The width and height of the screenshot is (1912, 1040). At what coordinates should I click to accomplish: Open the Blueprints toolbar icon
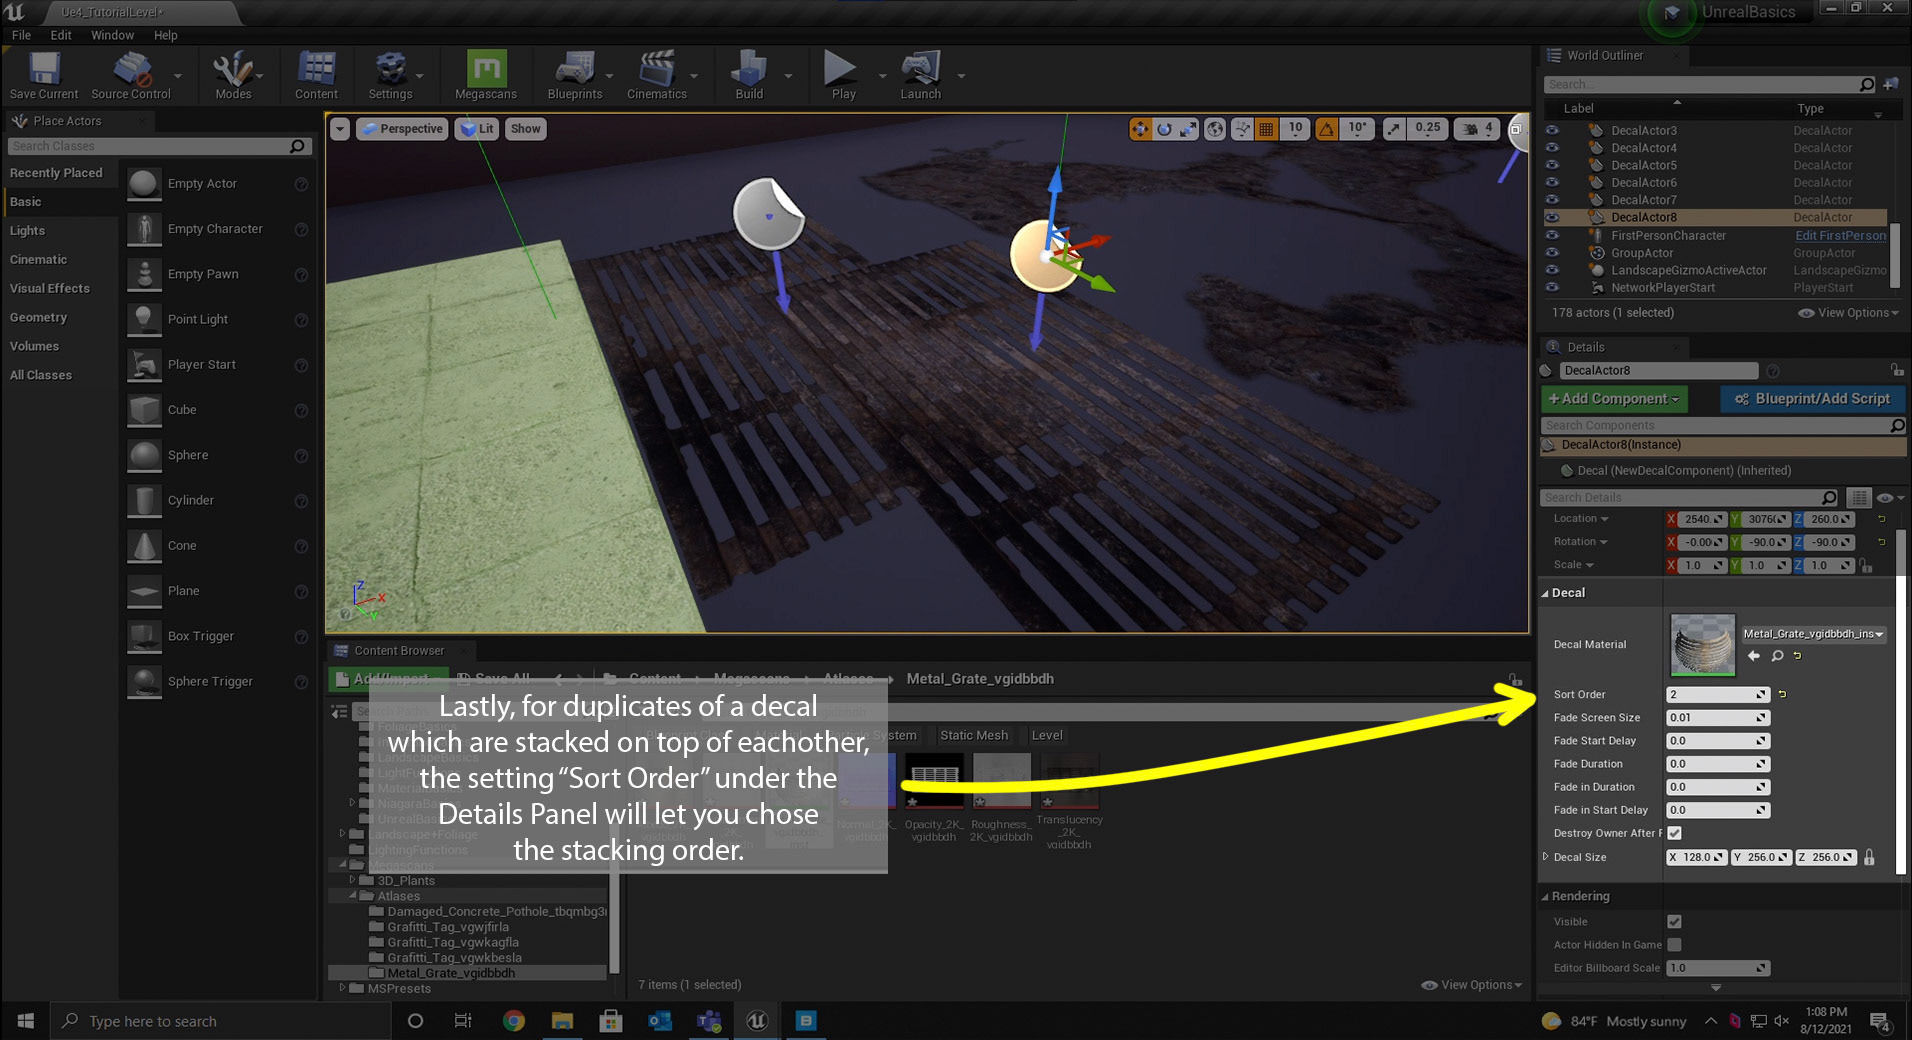pos(575,76)
